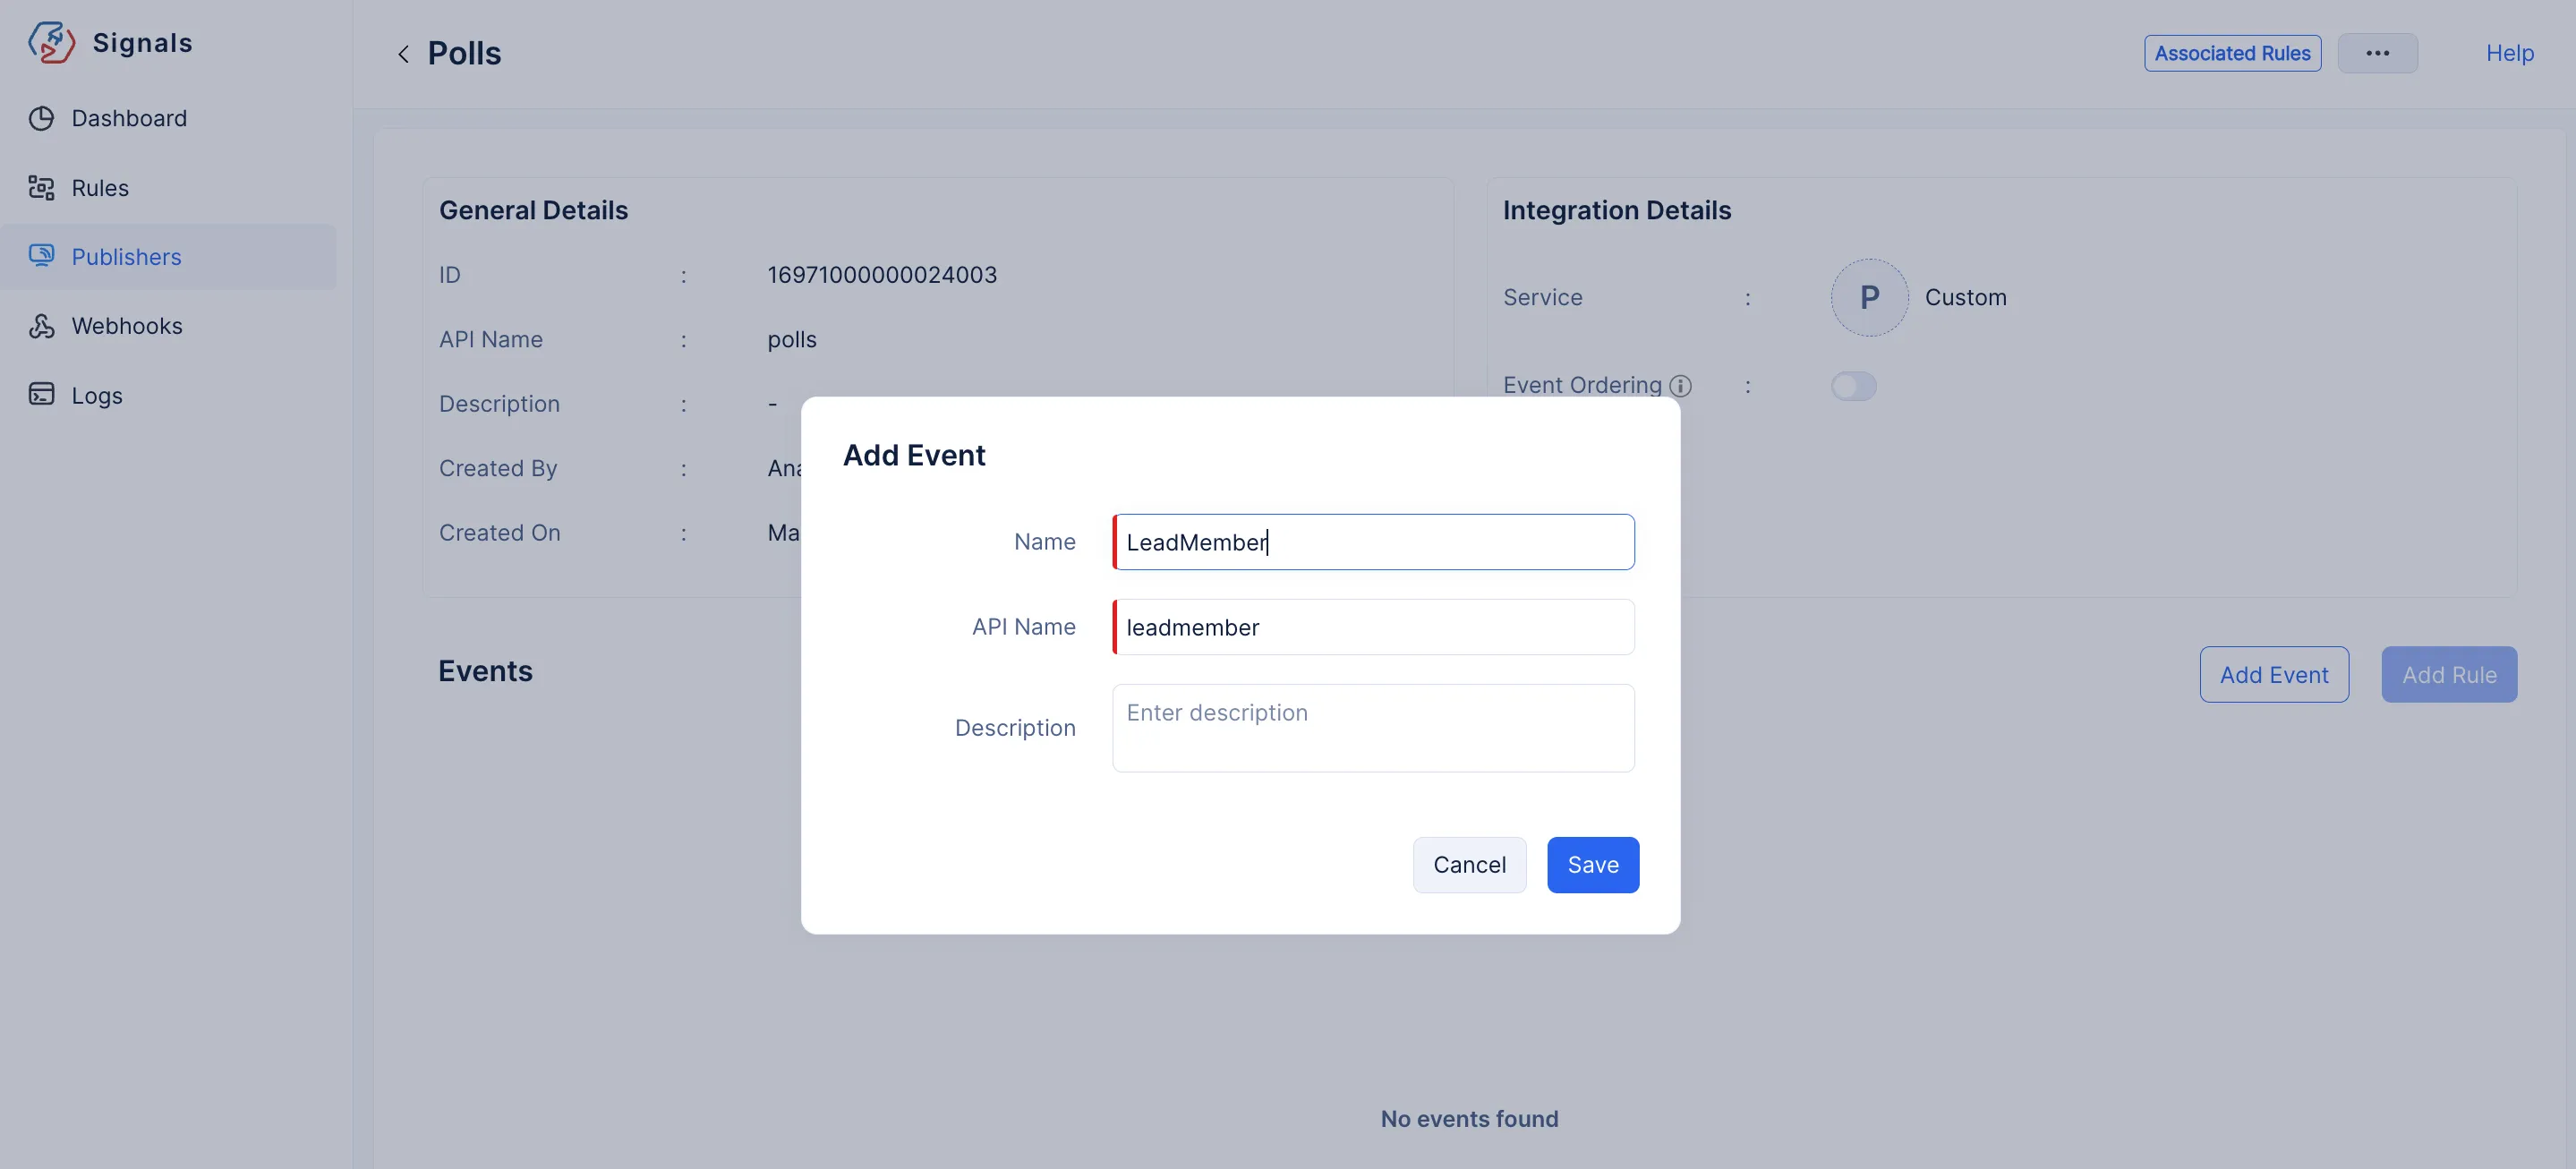Image resolution: width=2576 pixels, height=1169 pixels.
Task: Select the Rules sidebar icon
Action: (41, 187)
